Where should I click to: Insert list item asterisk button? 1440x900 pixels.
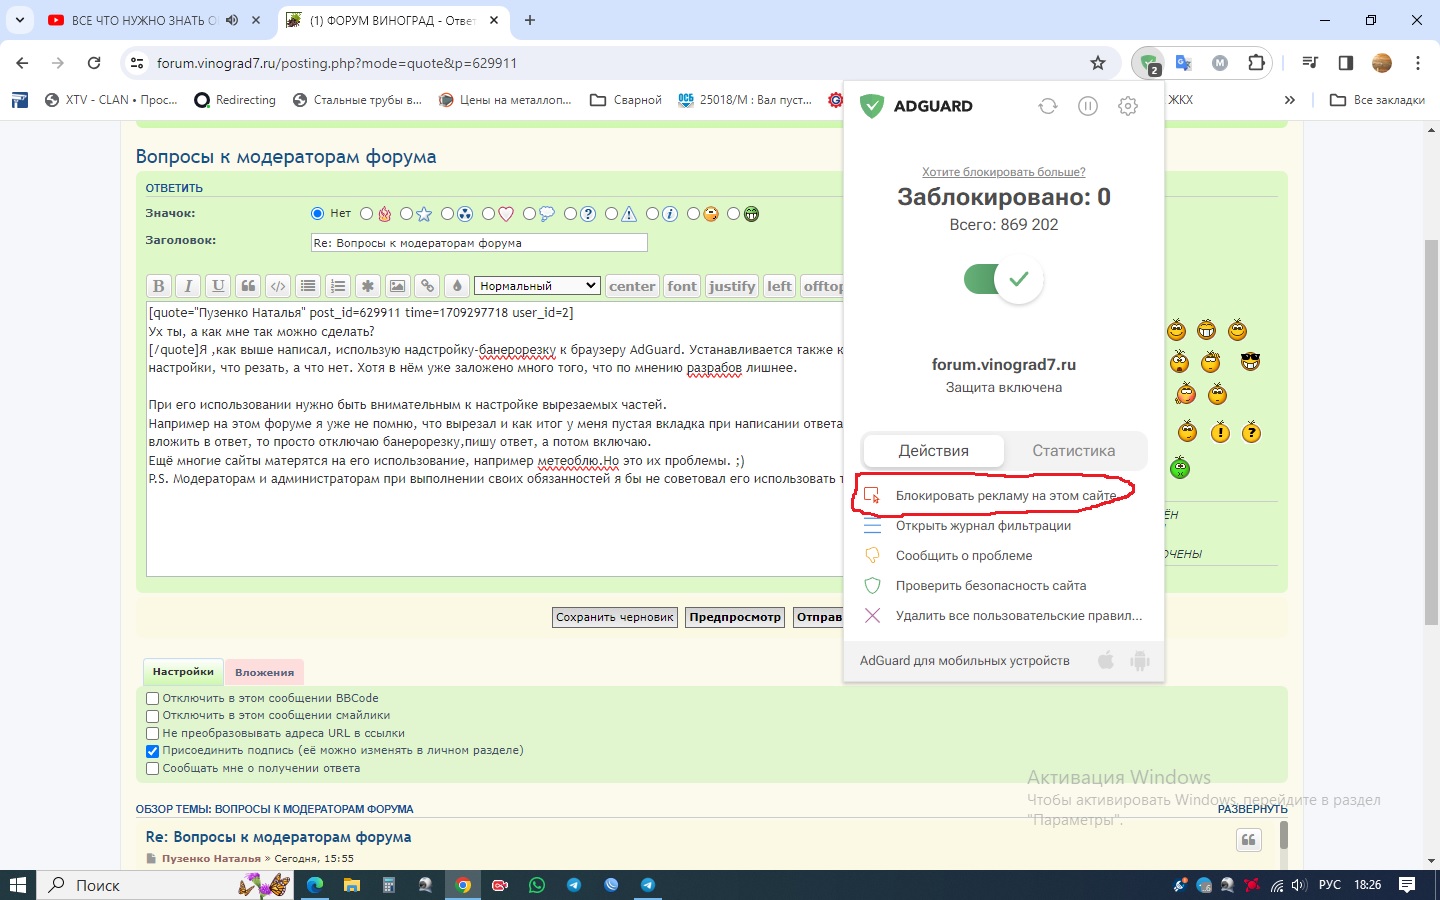click(x=368, y=286)
